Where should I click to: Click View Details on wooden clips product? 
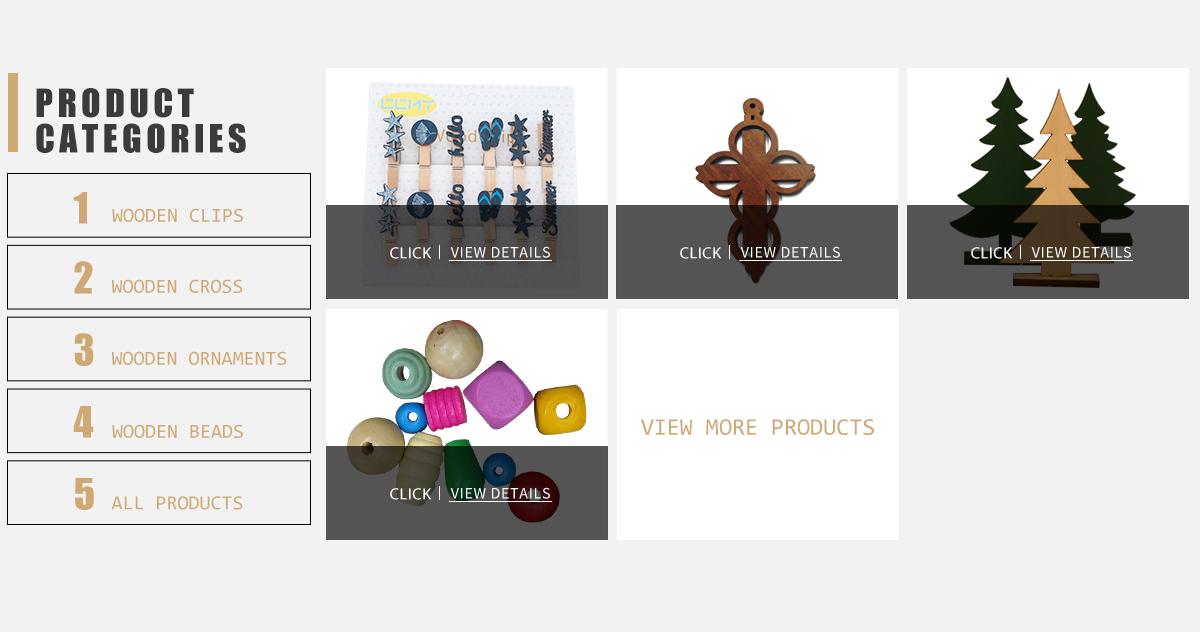tap(500, 252)
